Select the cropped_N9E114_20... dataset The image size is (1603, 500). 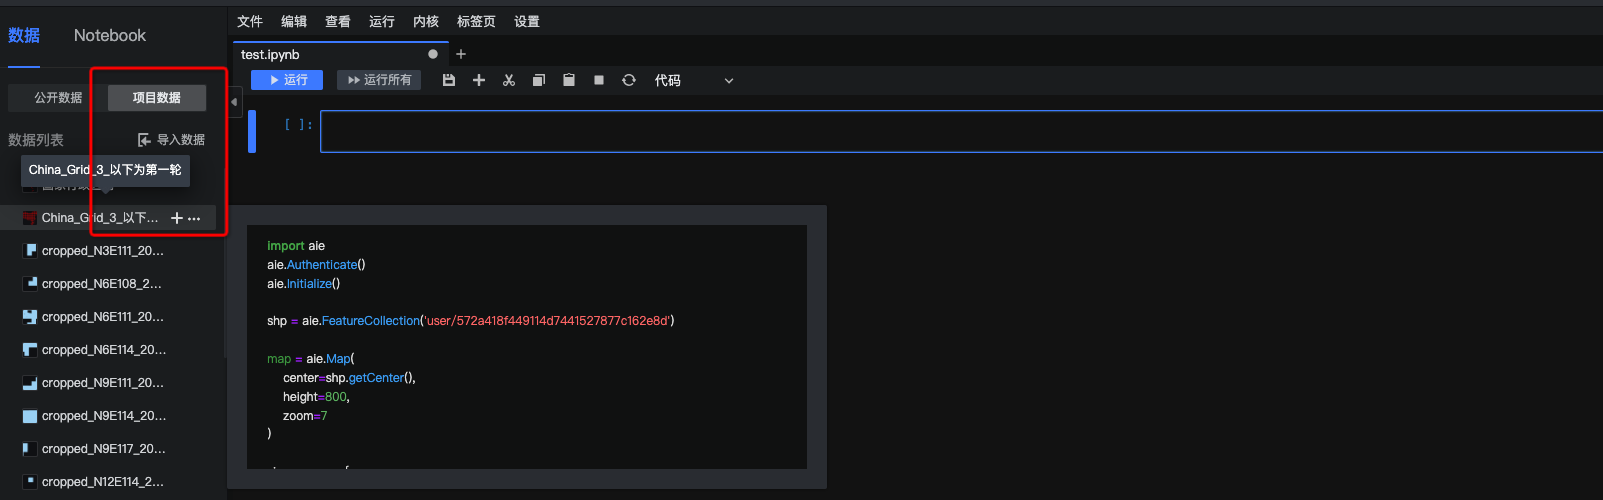pyautogui.click(x=104, y=416)
